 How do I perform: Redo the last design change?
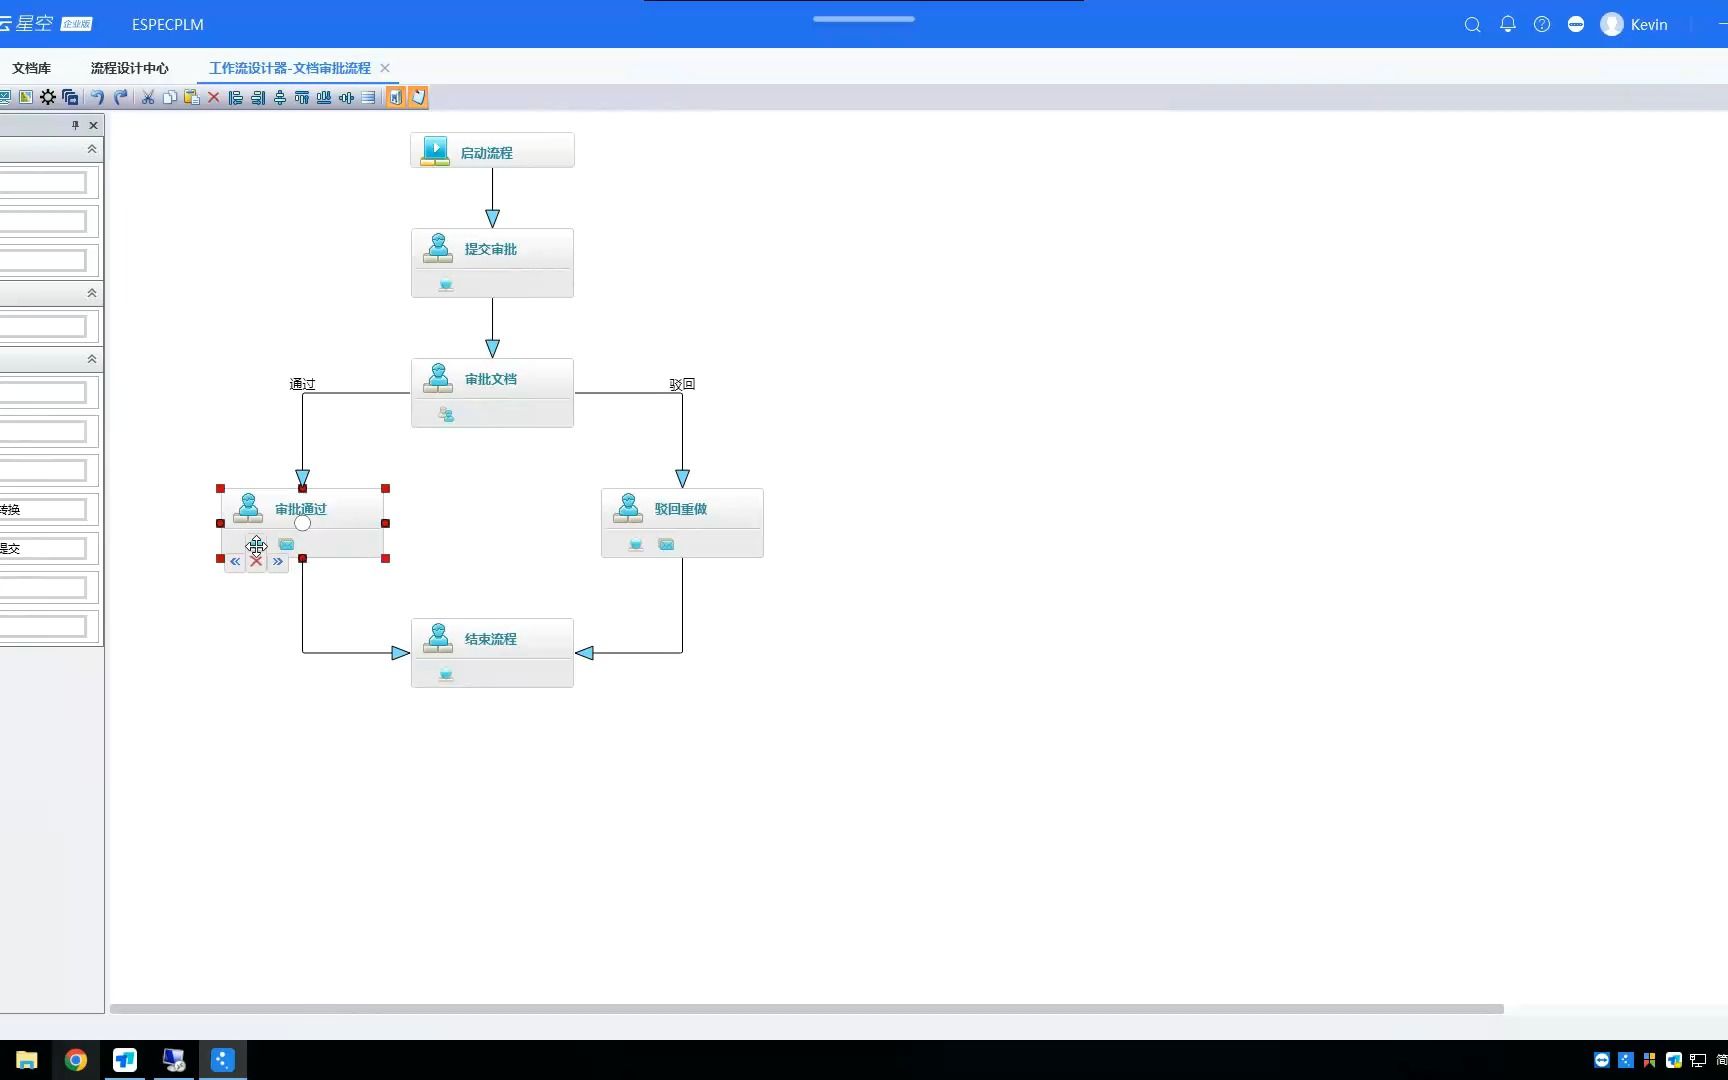(121, 97)
